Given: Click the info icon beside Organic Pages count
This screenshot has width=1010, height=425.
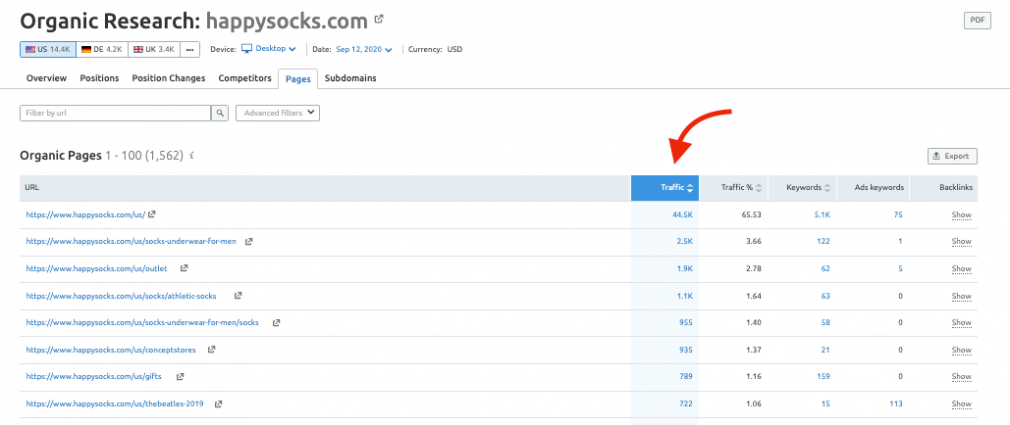Looking at the screenshot, I should point(193,156).
